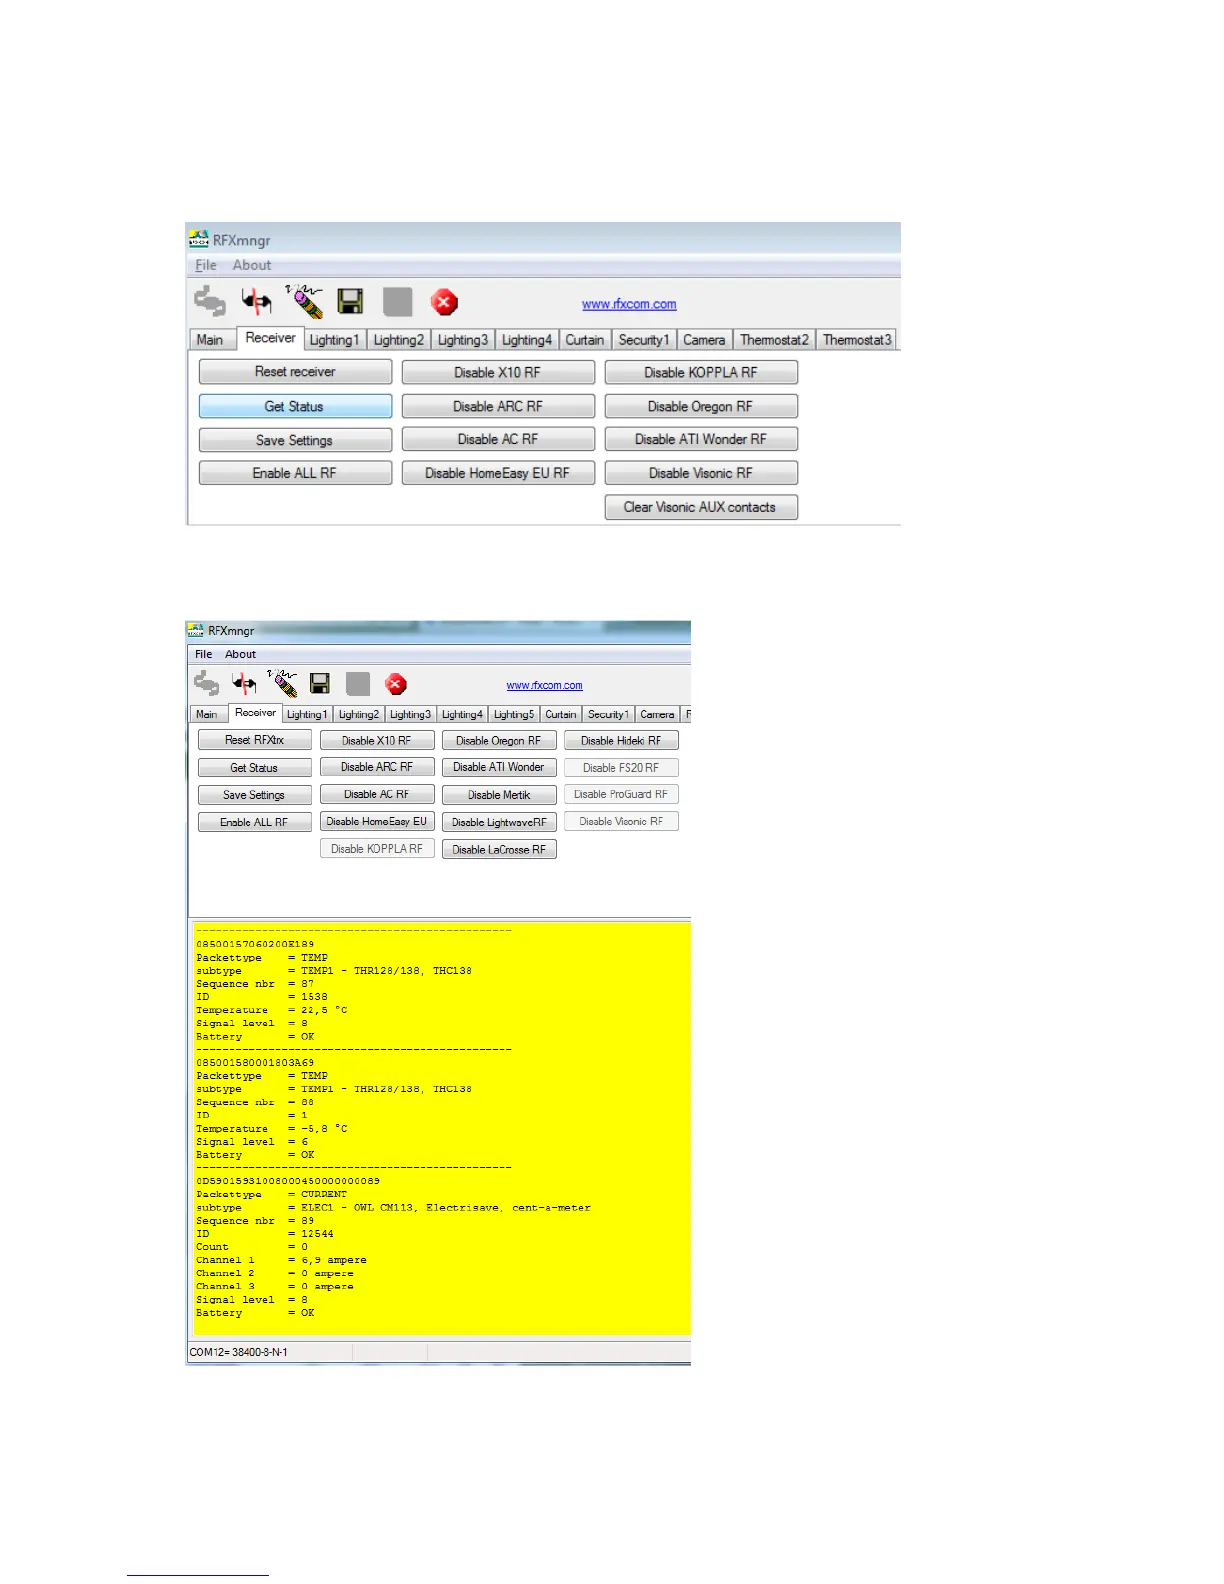Image resolution: width=1224 pixels, height=1584 pixels.
Task: Click Disable AC RF in upper window
Action: coord(498,439)
